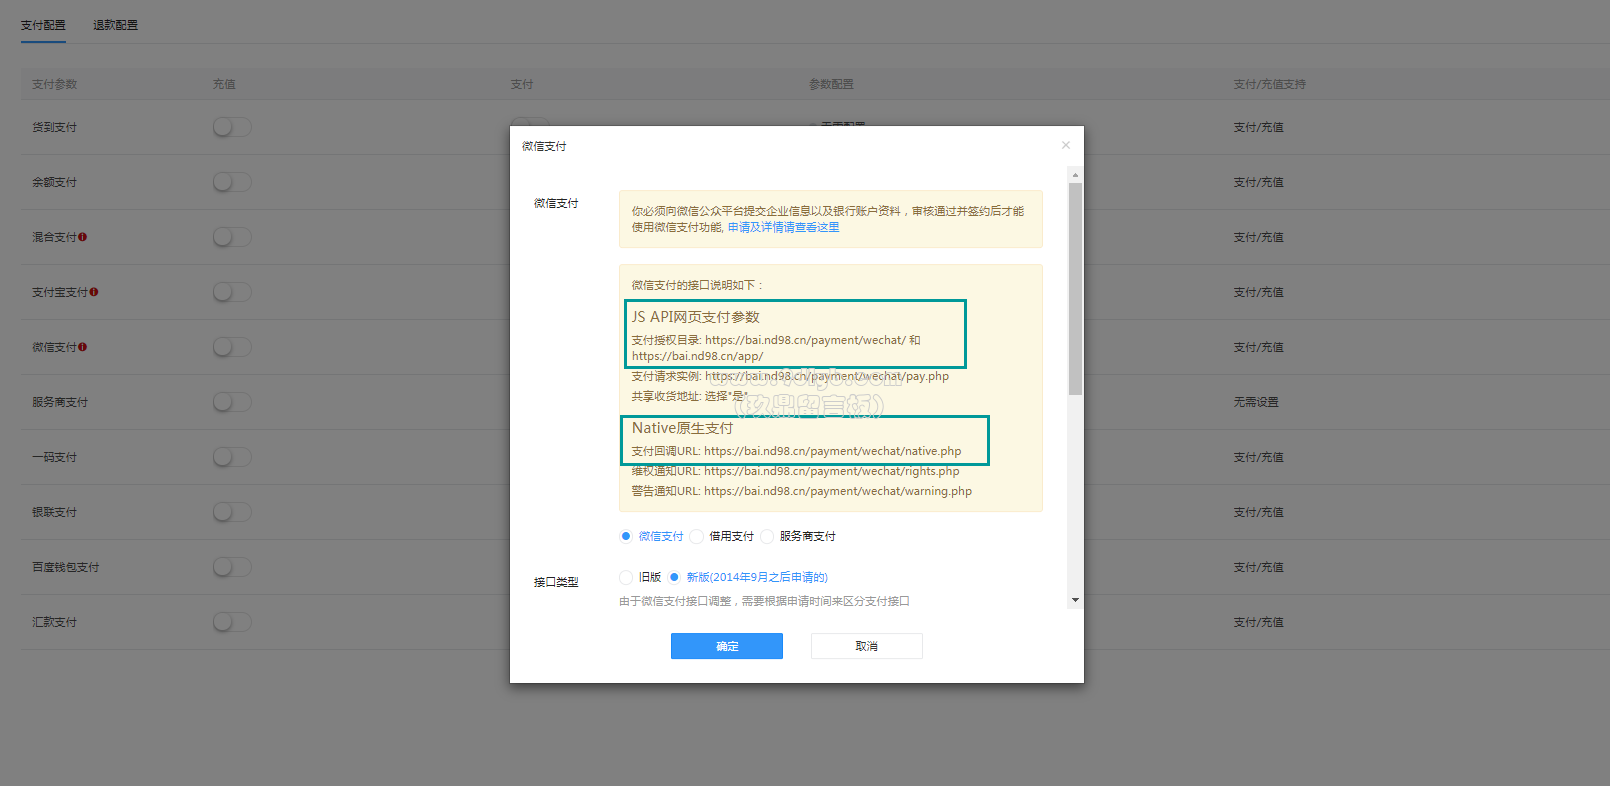This screenshot has height=786, width=1610.
Task: Click the 汇款支付 row label
Action: [x=54, y=622]
